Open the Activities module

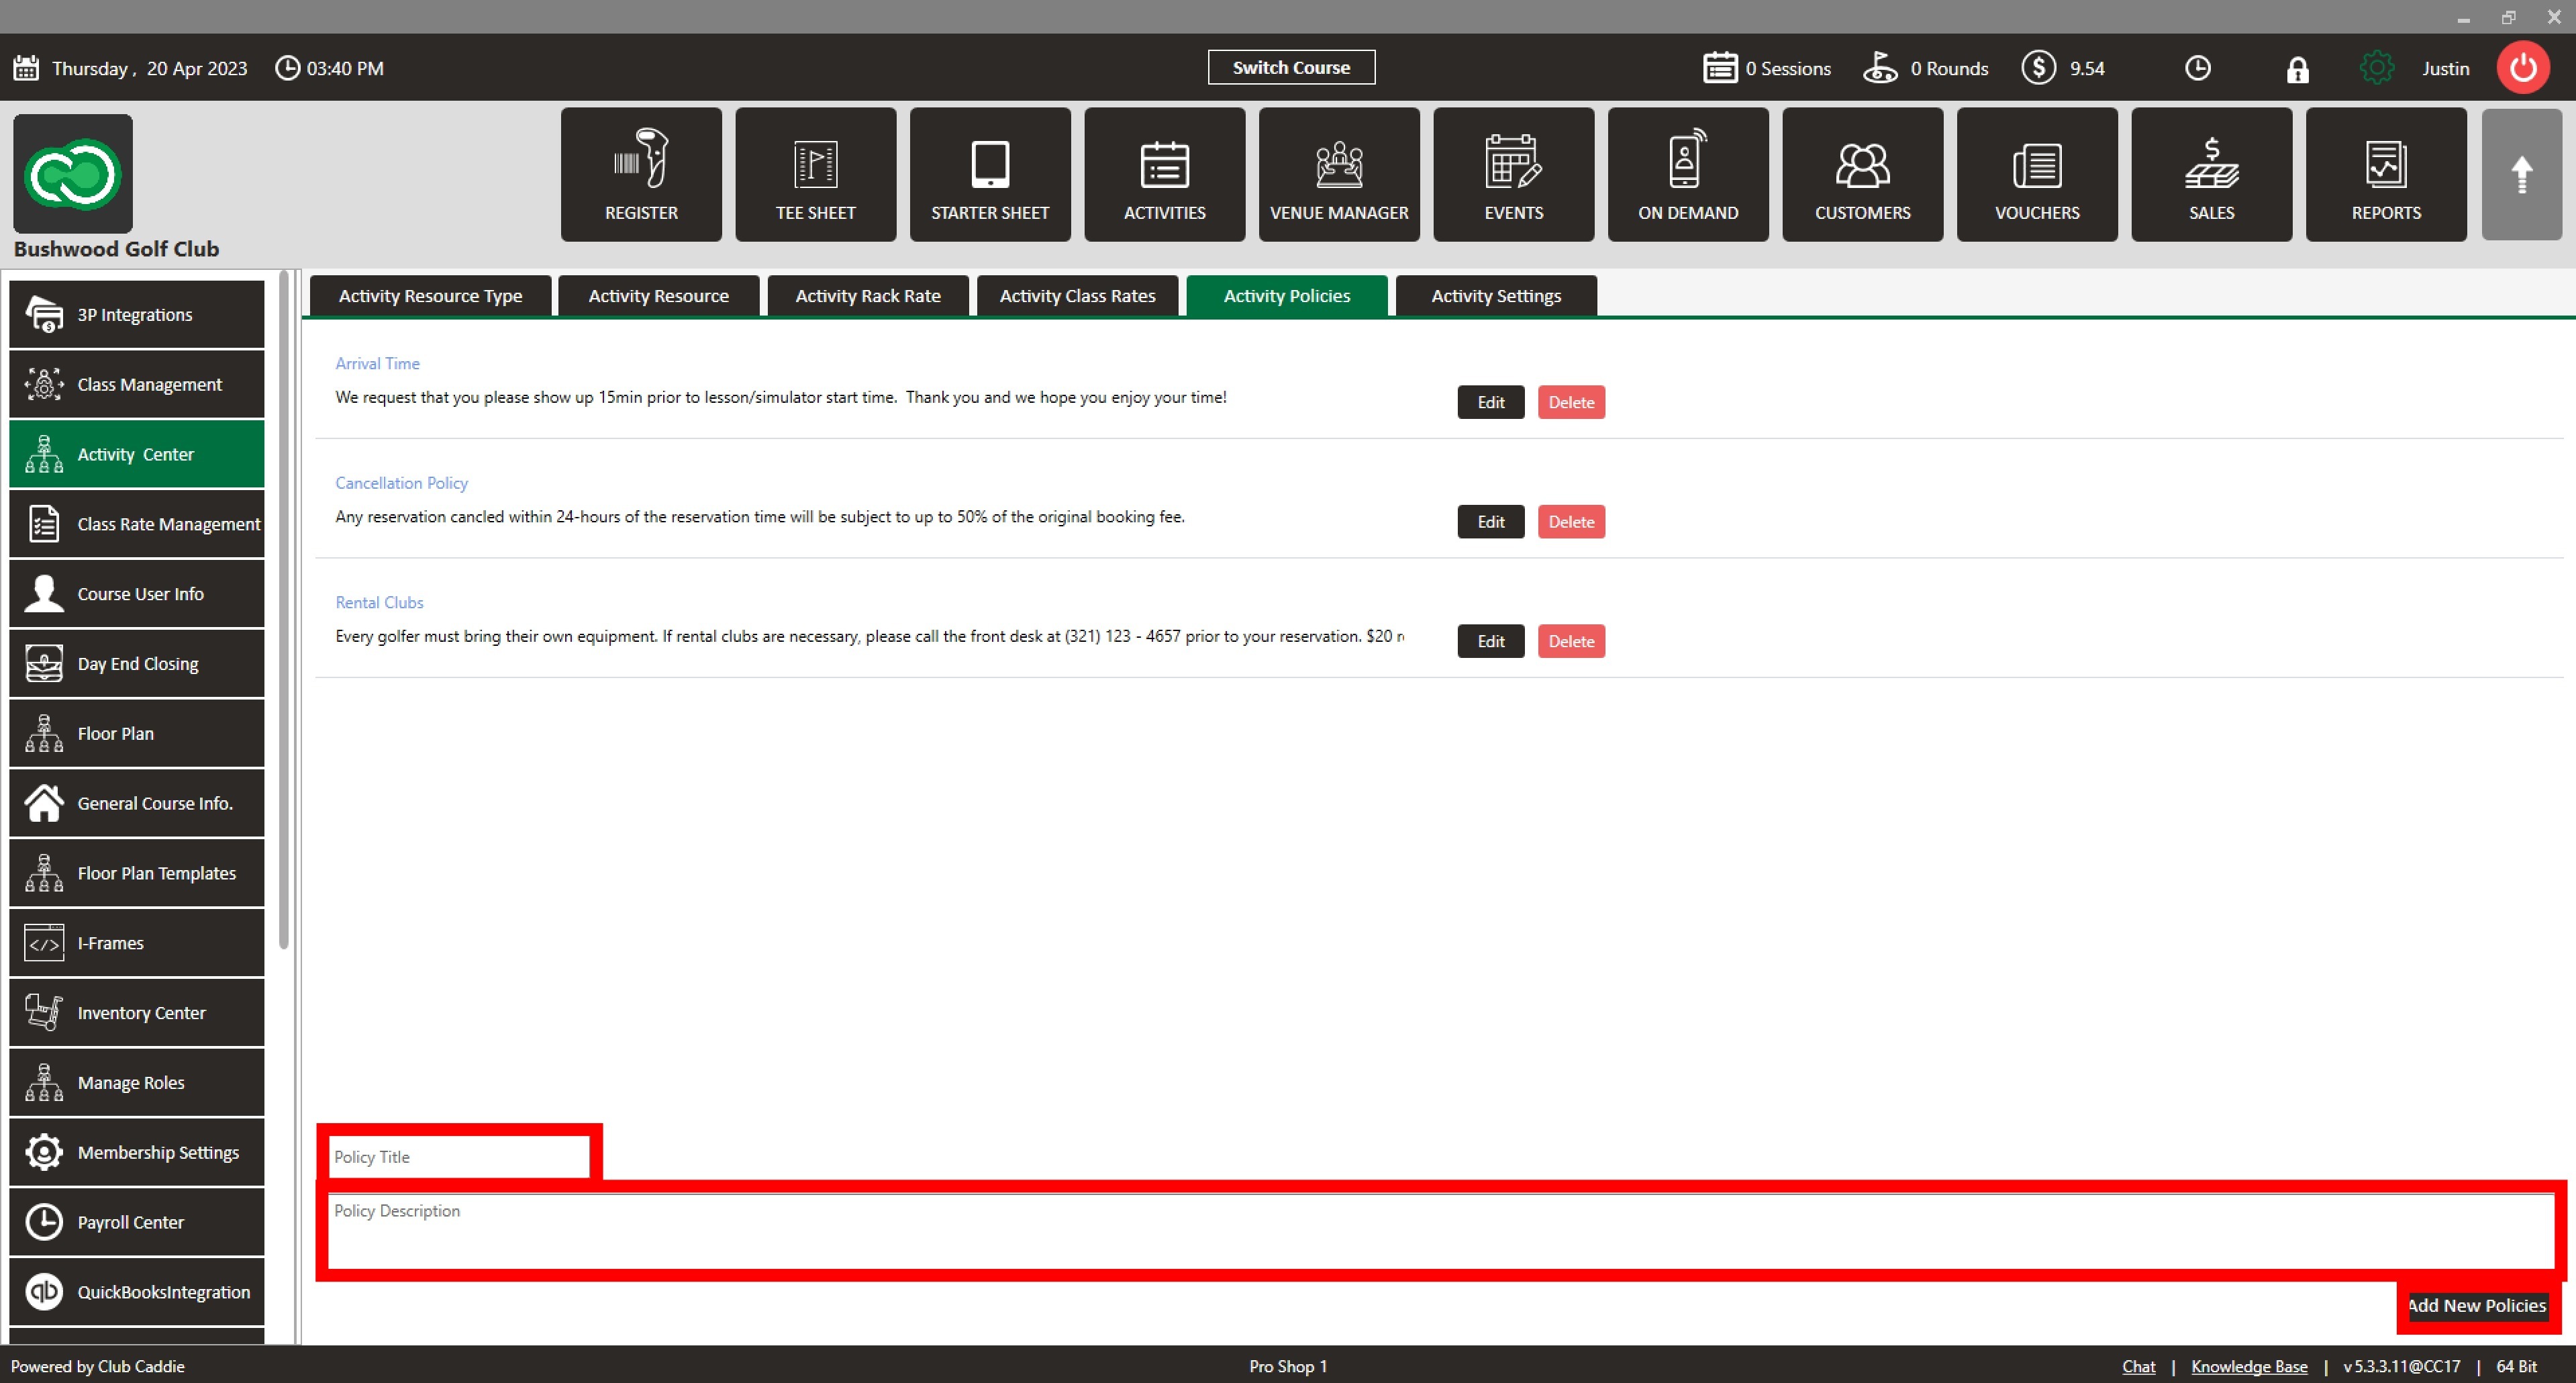tap(1165, 174)
